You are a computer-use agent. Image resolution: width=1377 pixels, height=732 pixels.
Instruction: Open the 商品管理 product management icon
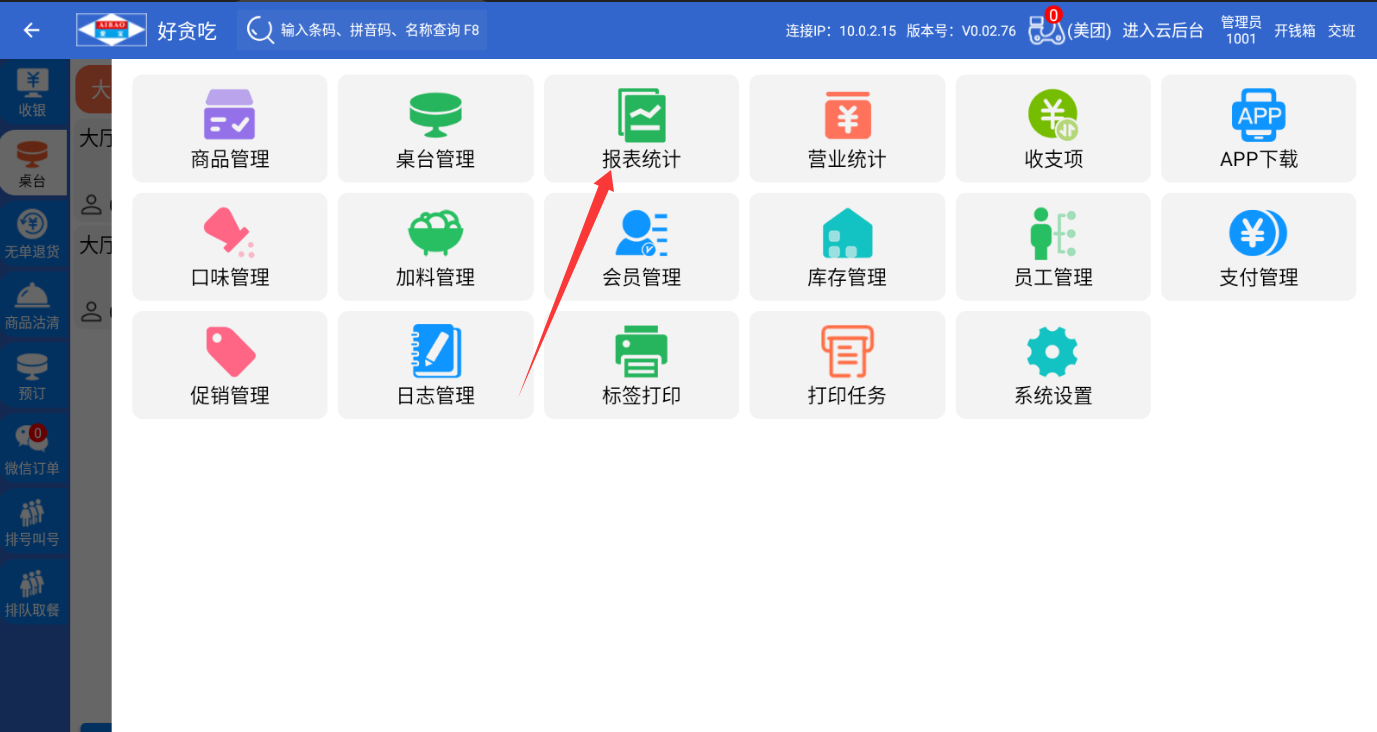[230, 116]
